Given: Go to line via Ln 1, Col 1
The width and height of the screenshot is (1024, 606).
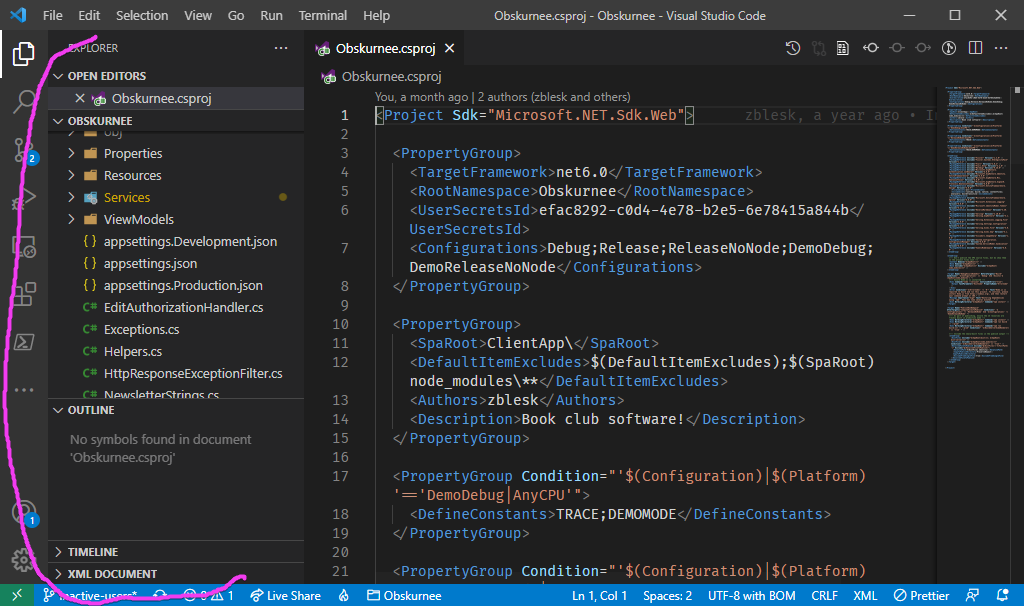Looking at the screenshot, I should (600, 596).
